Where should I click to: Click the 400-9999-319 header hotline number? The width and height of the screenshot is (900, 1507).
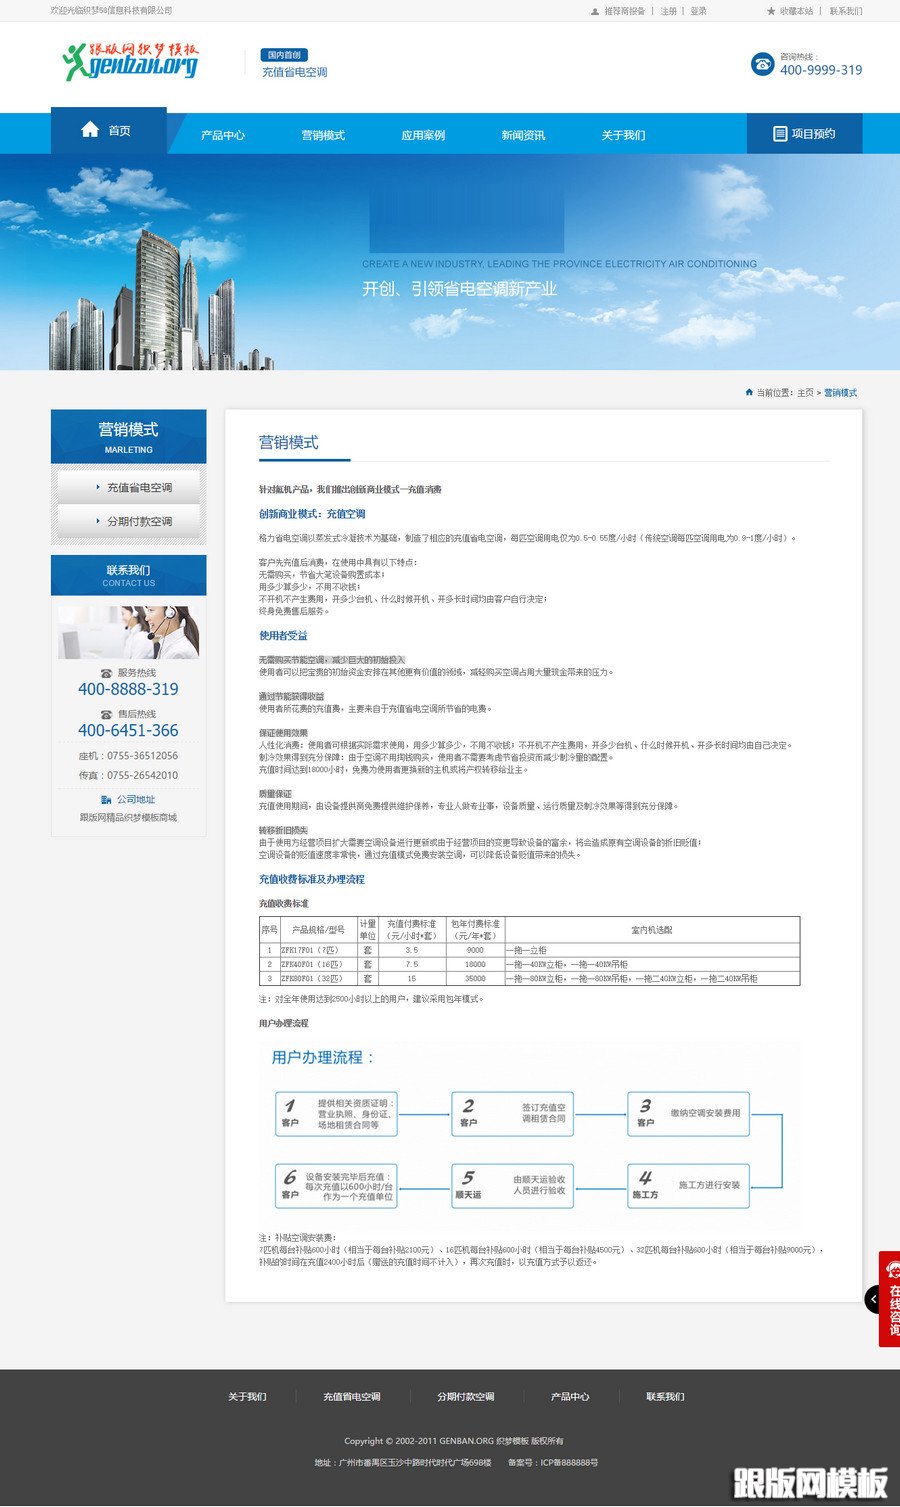pyautogui.click(x=821, y=70)
